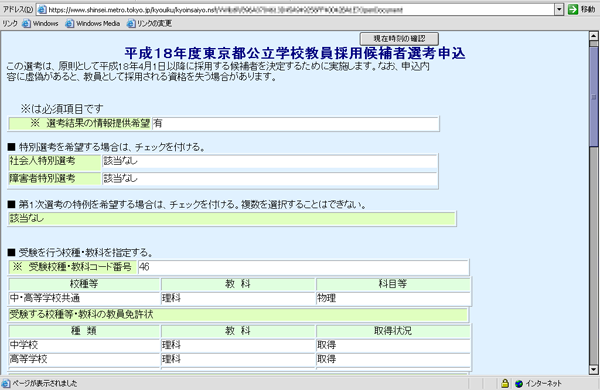600x390 pixels.
Task: Click the インターネット zone globe icon
Action: [x=519, y=383]
